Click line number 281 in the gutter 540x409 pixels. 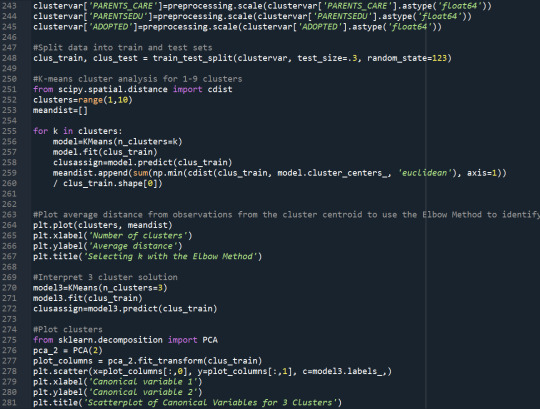tap(9, 402)
